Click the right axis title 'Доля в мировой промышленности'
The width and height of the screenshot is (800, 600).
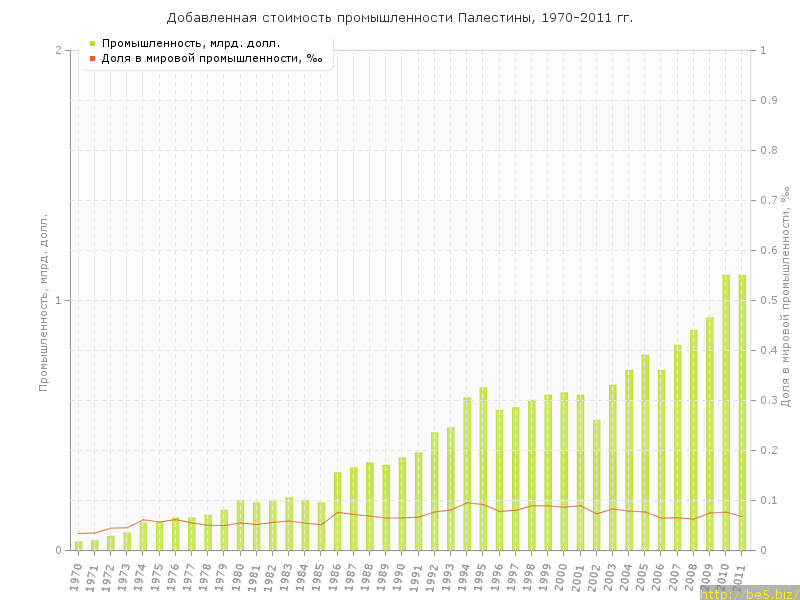pos(786,300)
